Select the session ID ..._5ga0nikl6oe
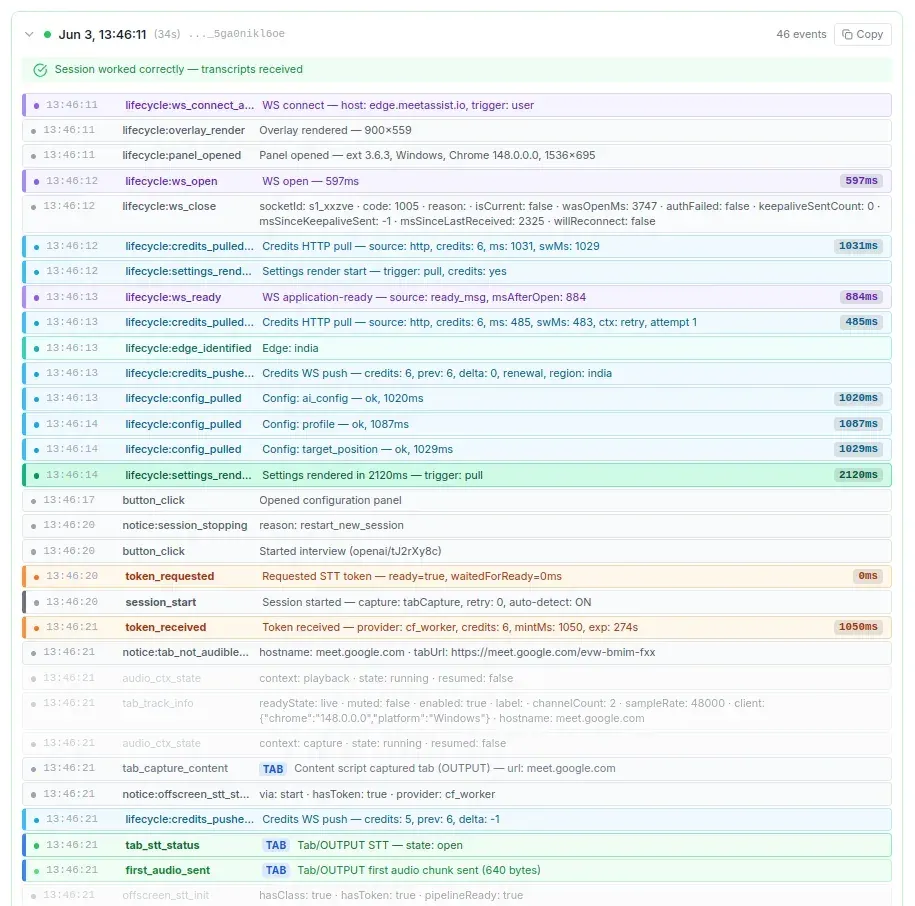 click(x=237, y=34)
